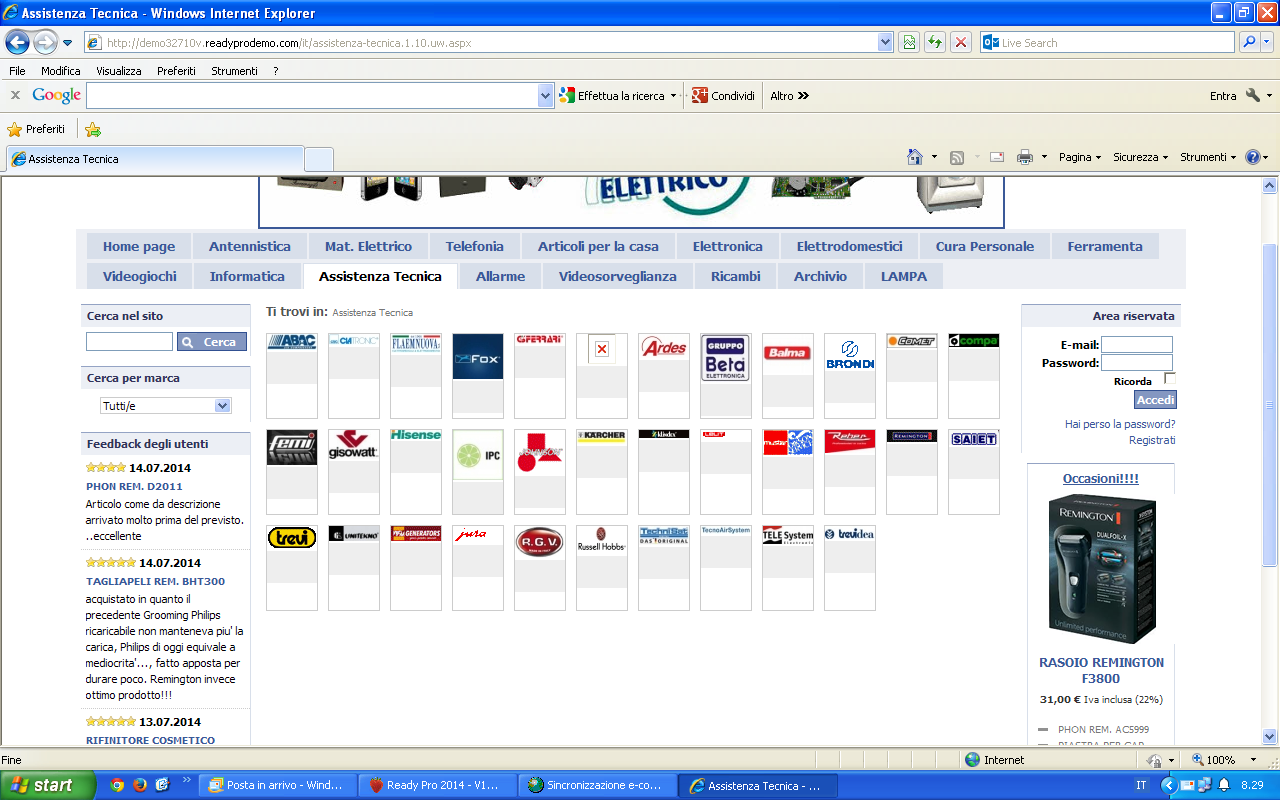Go to the Telefonia tab
Viewport: 1280px width, 800px height.
(x=475, y=246)
